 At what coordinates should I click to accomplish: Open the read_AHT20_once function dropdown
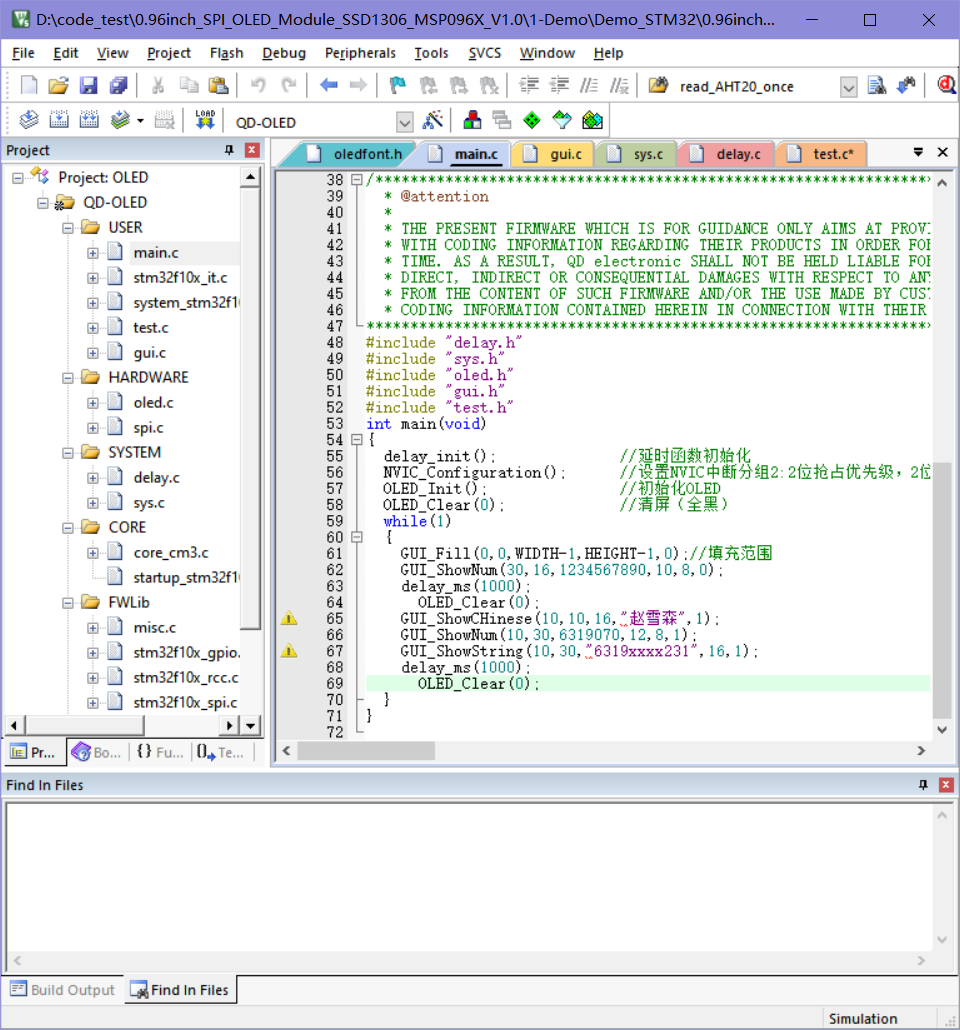click(848, 86)
